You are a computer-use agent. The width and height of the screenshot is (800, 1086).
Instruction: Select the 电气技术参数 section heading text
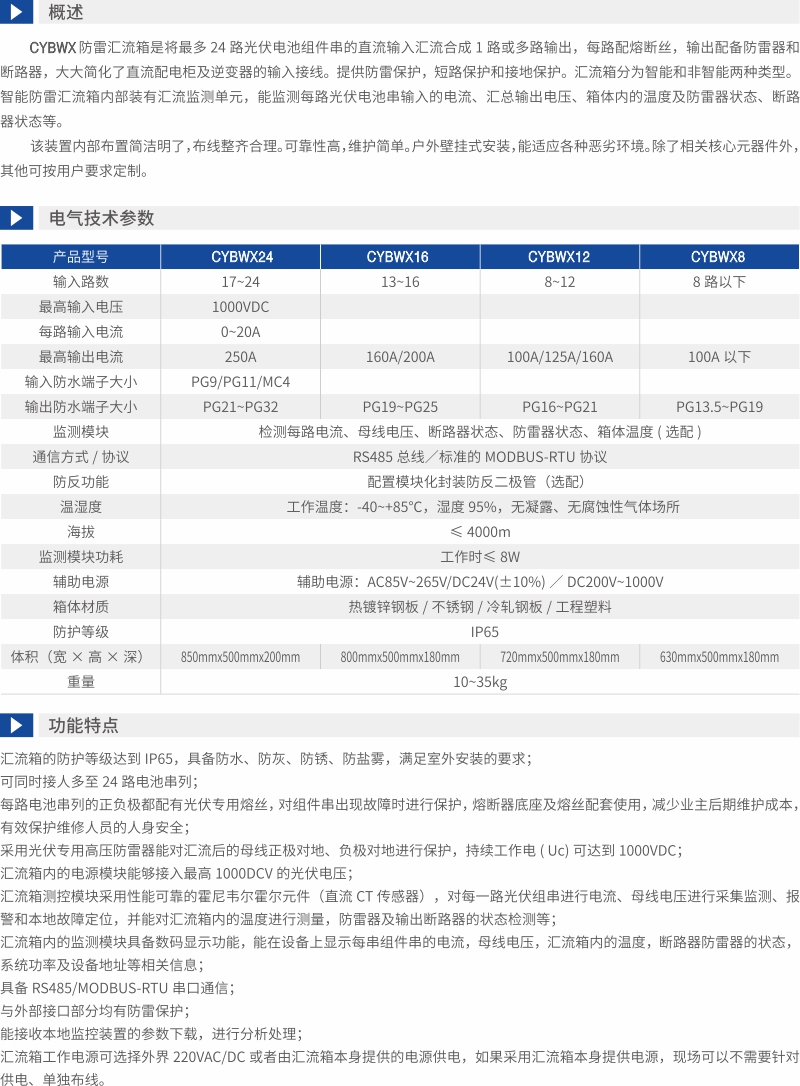[x=101, y=218]
